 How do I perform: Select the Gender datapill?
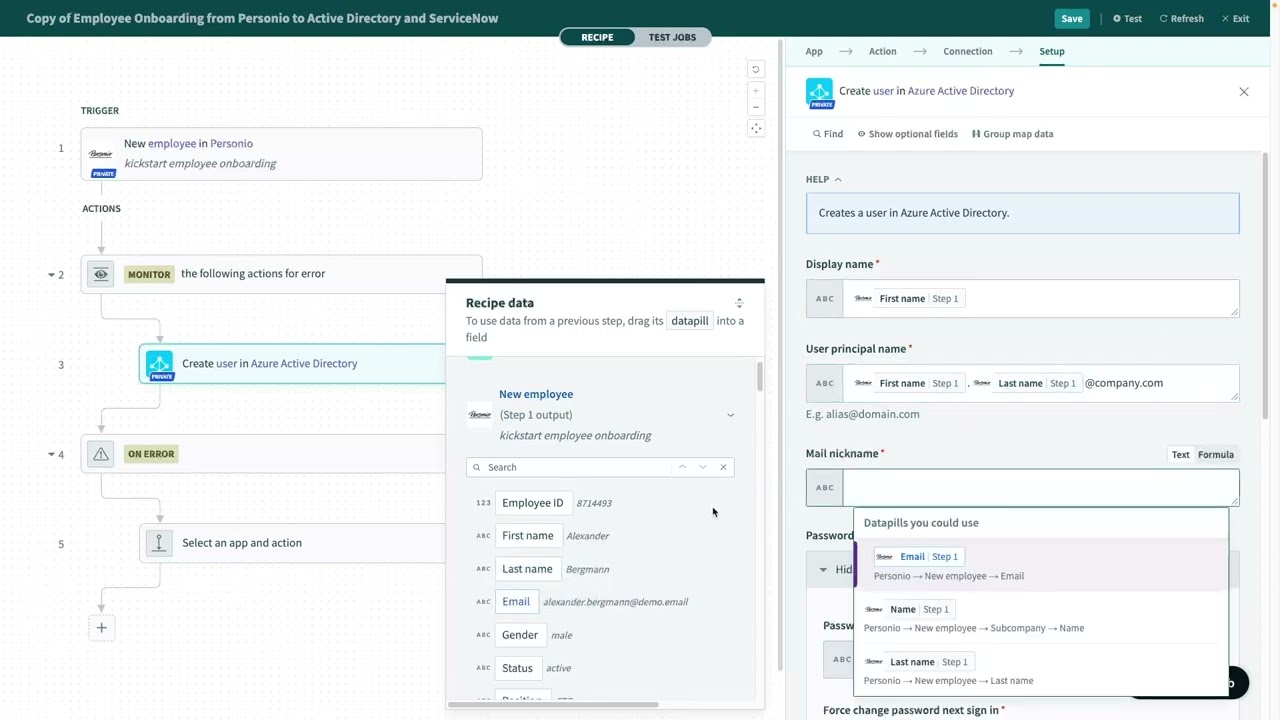pyautogui.click(x=519, y=635)
